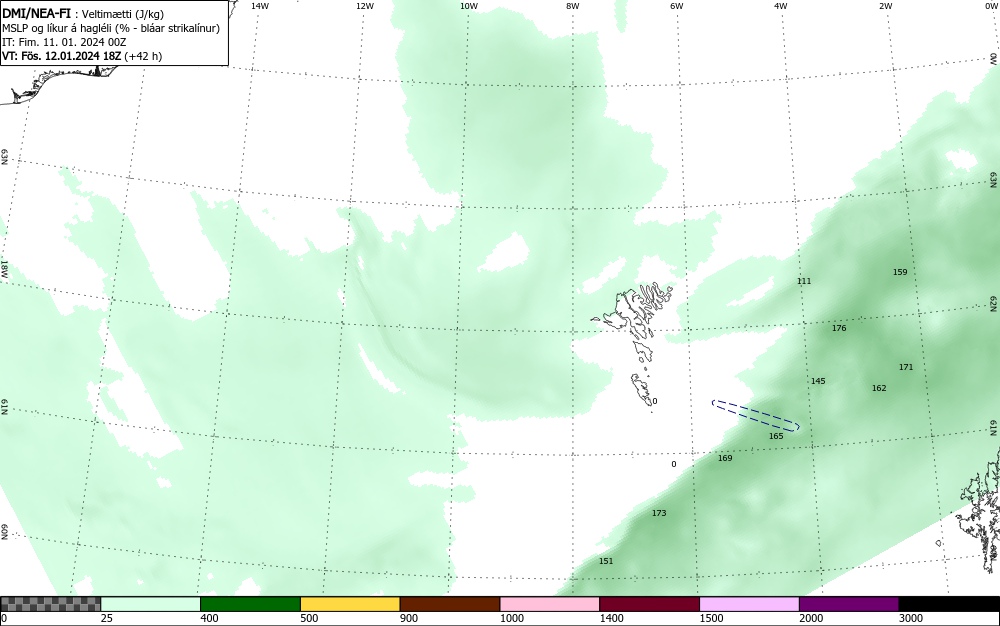Click the CAPE value 171 on the map

coord(906,367)
